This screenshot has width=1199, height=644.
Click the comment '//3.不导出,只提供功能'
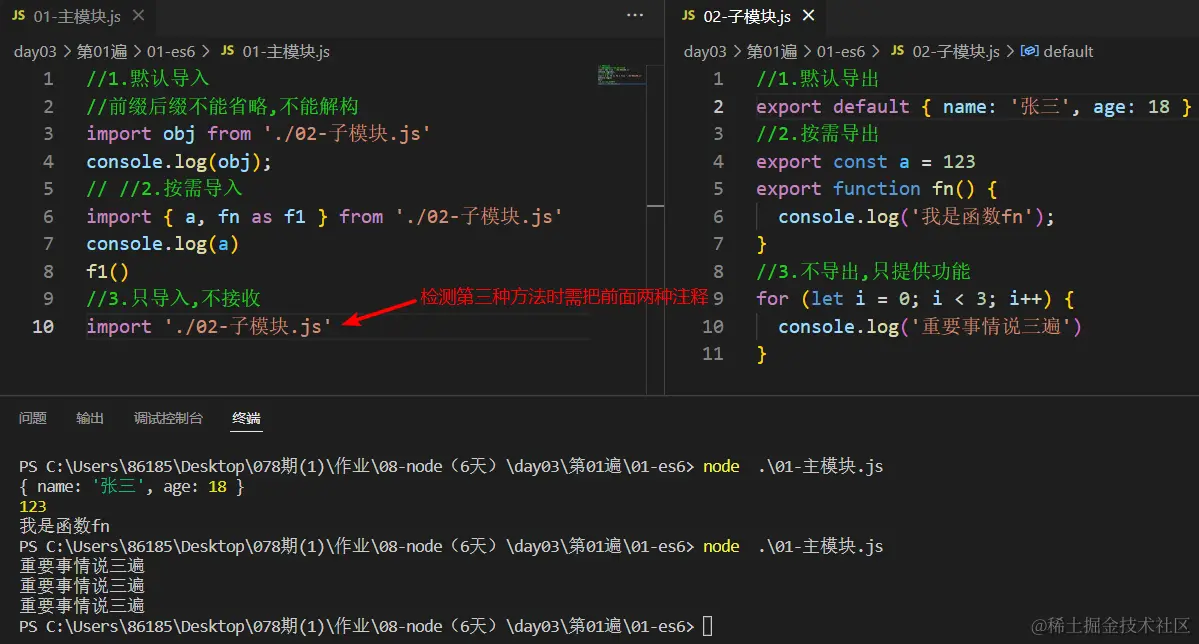pyautogui.click(x=863, y=272)
